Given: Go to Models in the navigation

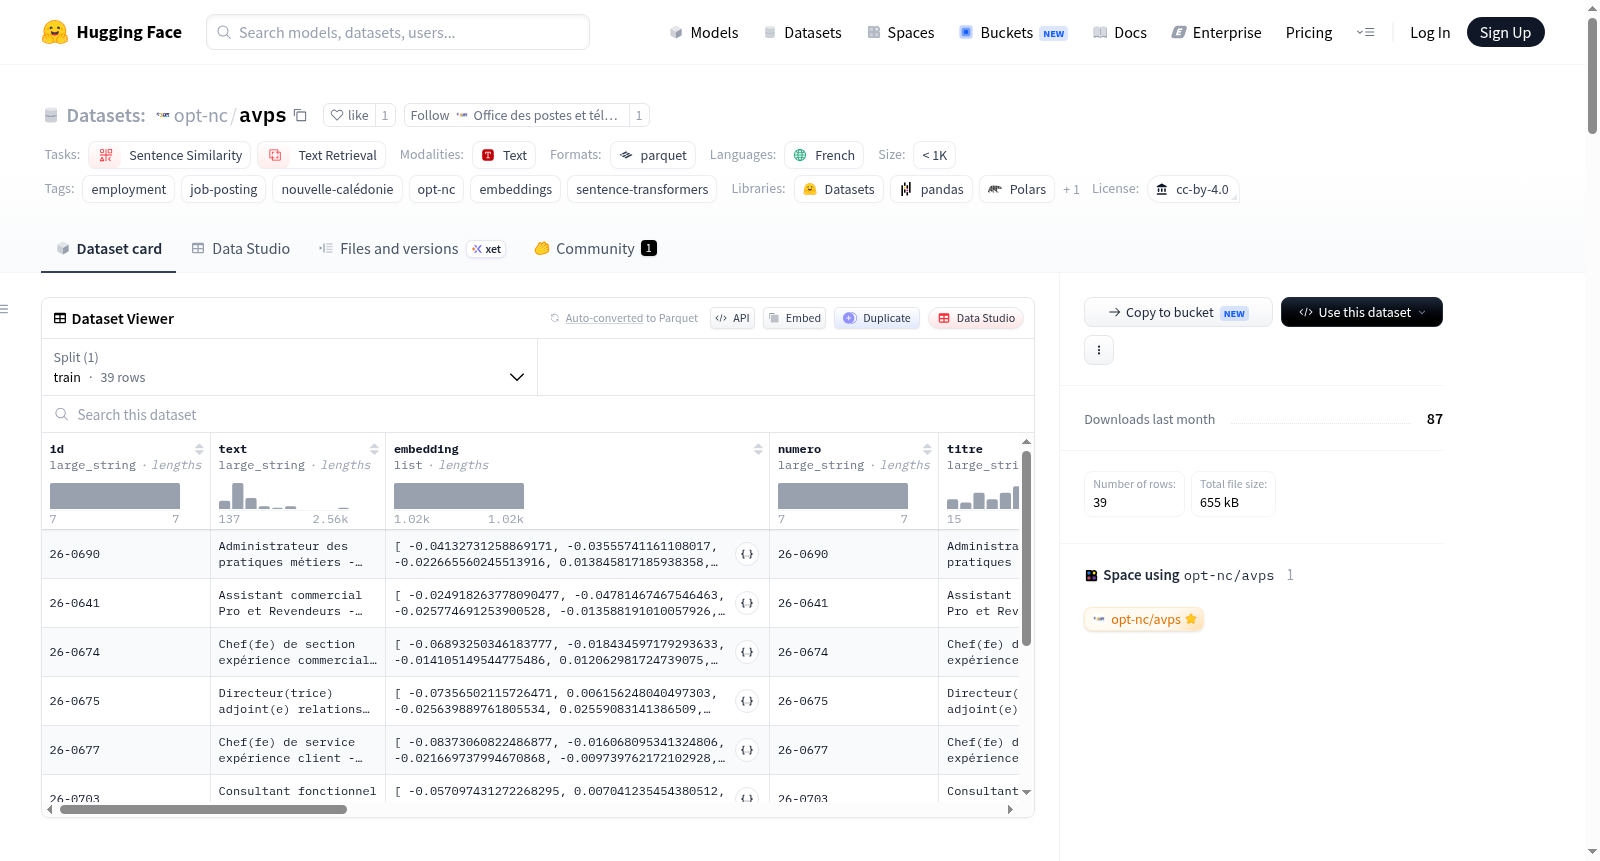Looking at the screenshot, I should click(x=704, y=32).
